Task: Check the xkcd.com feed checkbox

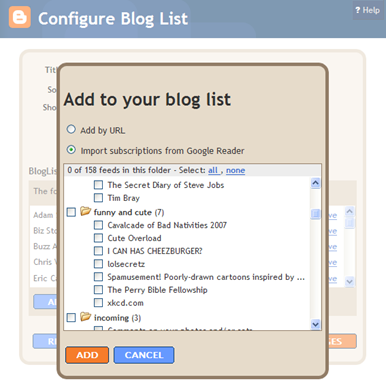Action: (98, 303)
